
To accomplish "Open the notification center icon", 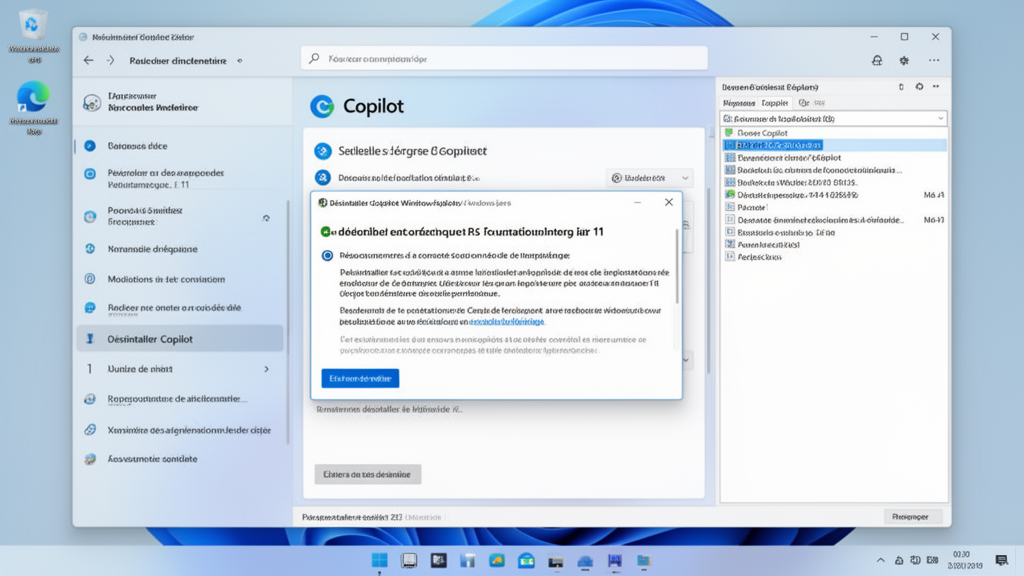I will click(1001, 560).
